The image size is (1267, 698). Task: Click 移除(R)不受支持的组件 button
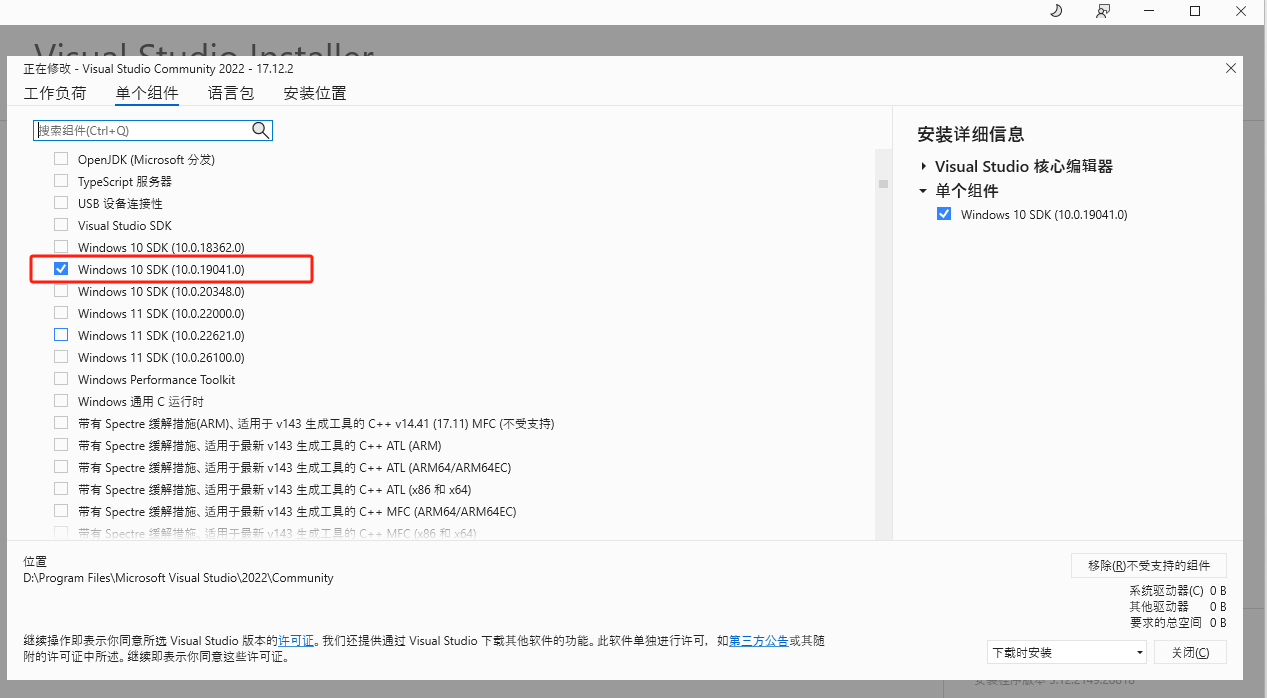[x=1149, y=566]
